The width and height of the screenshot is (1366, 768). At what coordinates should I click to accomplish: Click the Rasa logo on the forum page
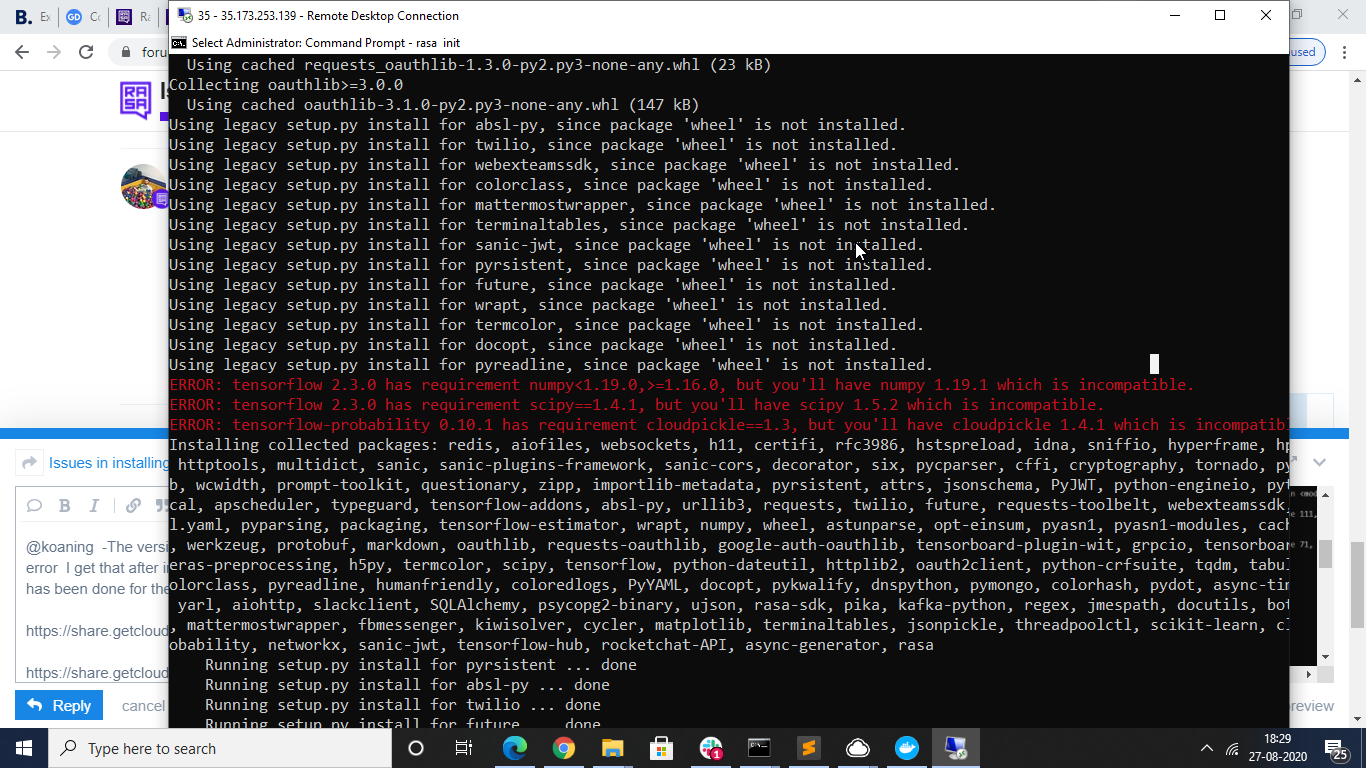136,100
